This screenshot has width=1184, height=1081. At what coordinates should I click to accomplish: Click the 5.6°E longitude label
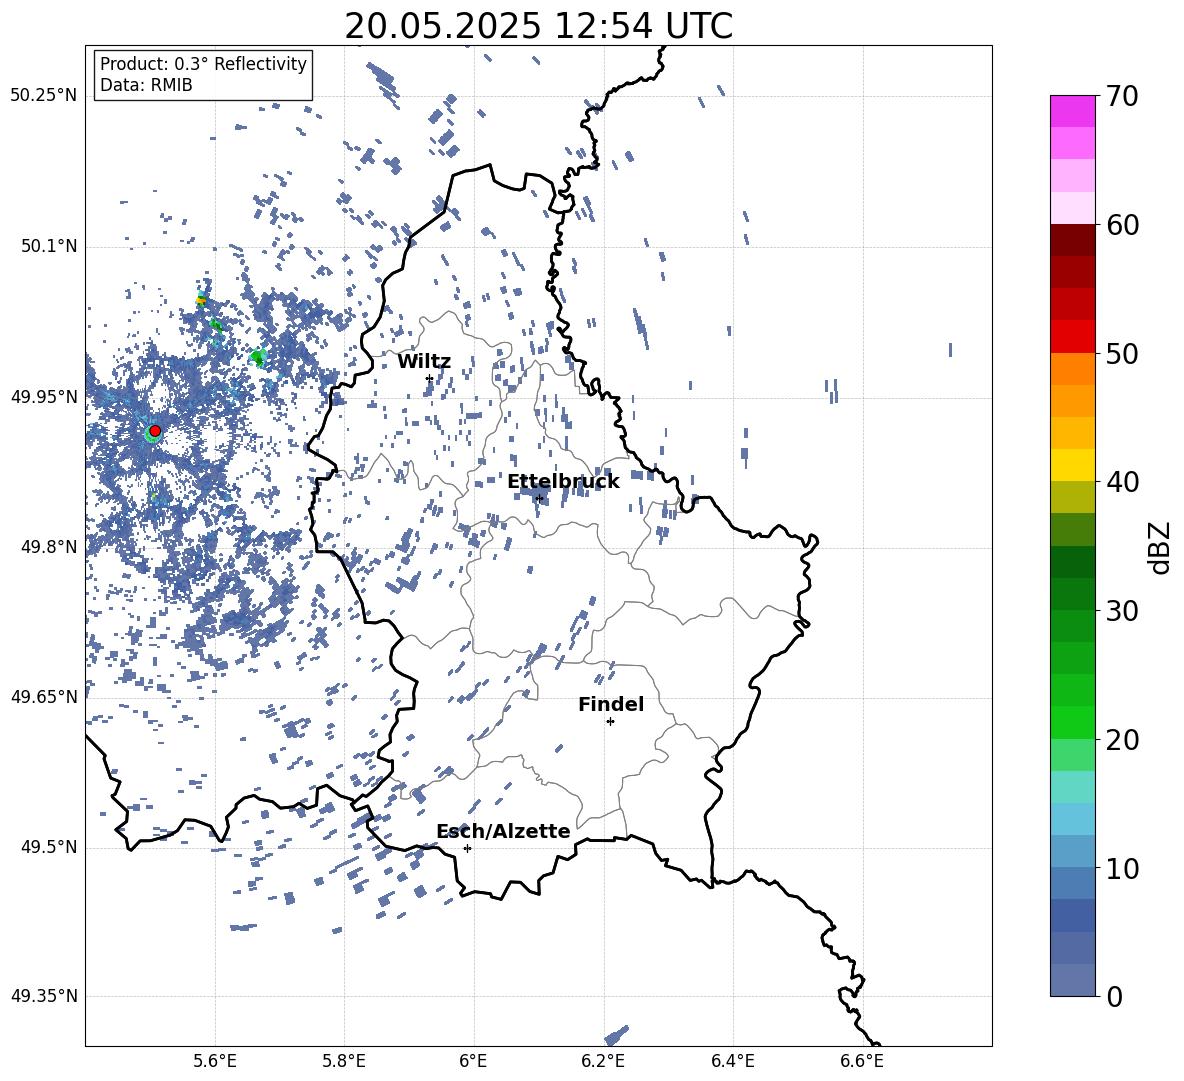tap(215, 1061)
